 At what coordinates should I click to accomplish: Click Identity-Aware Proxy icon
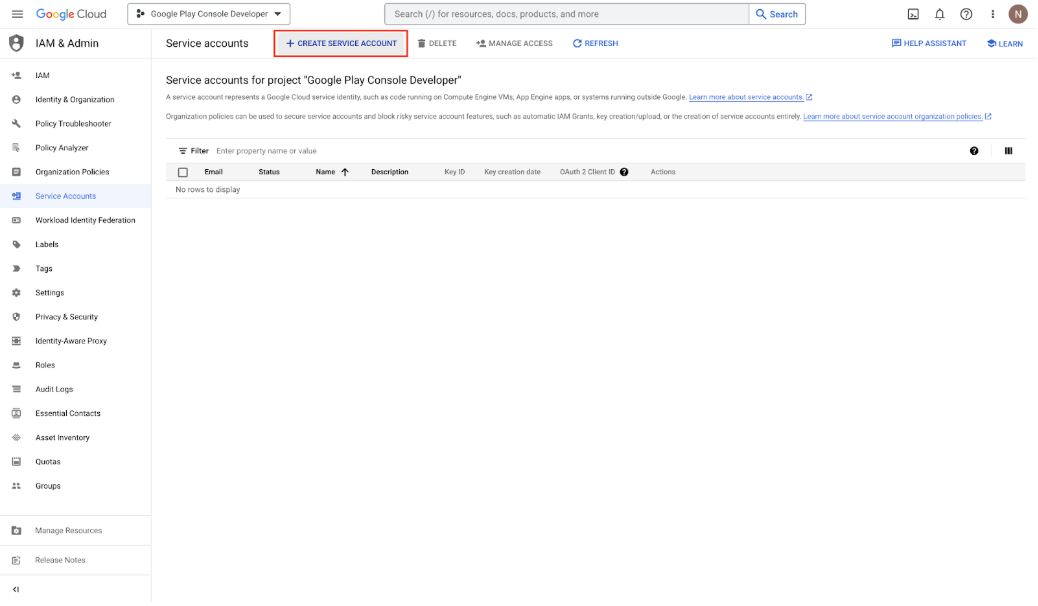point(17,341)
